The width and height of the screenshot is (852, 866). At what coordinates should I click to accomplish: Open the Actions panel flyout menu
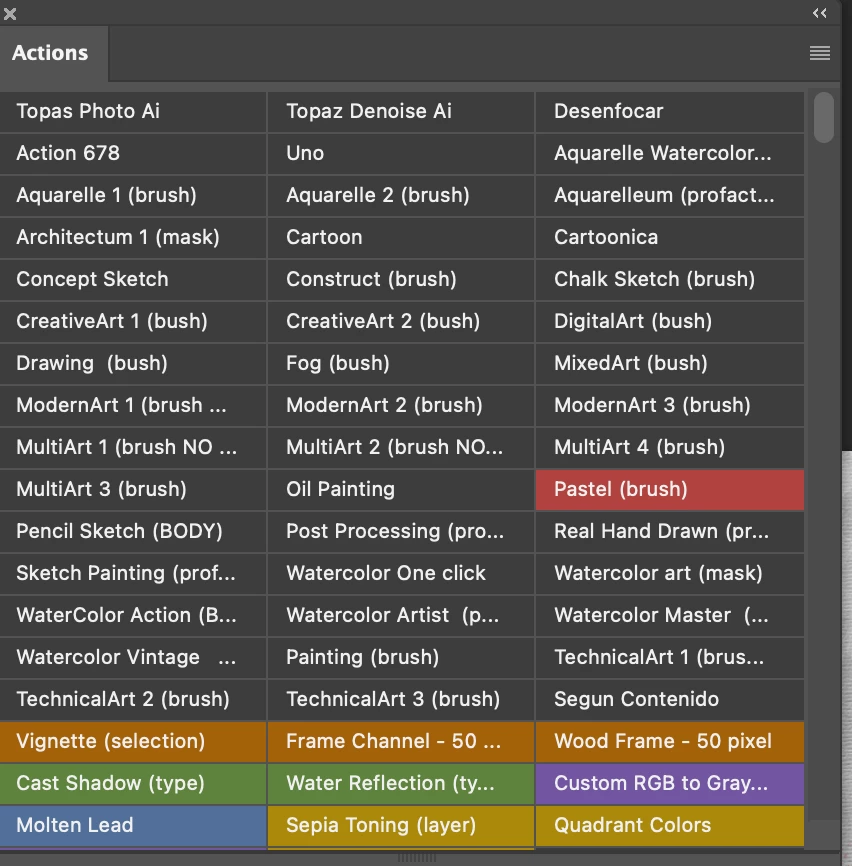pyautogui.click(x=819, y=53)
